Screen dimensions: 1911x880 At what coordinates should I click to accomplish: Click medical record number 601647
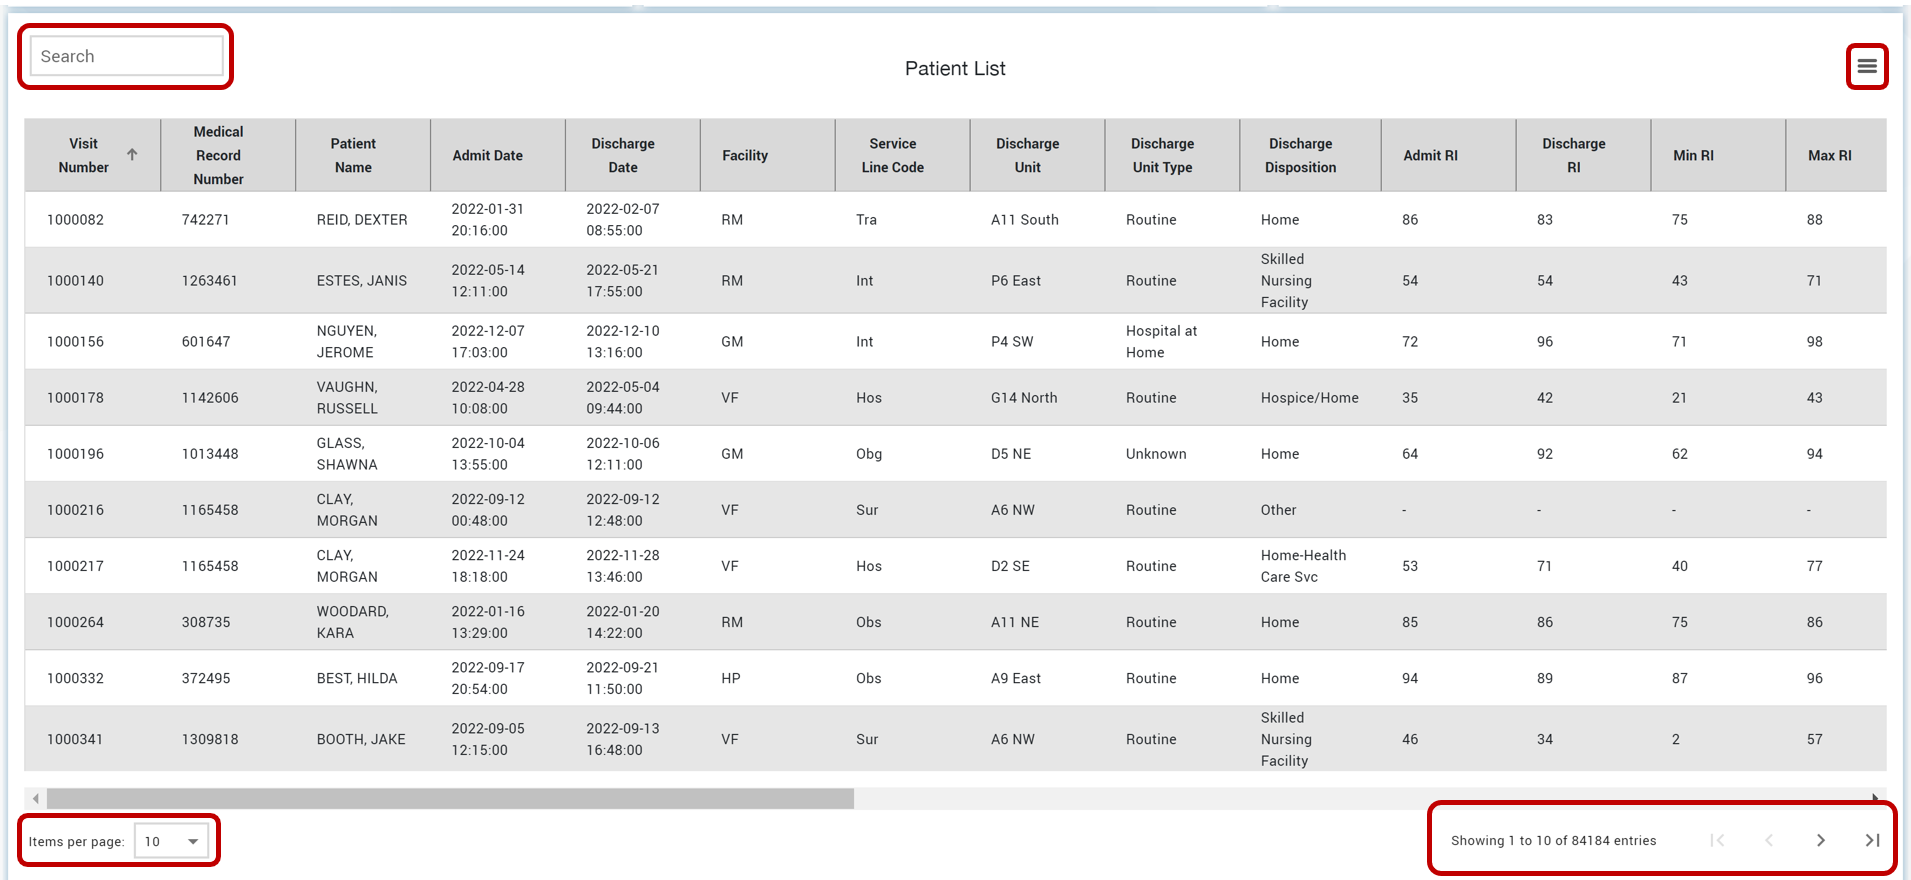pyautogui.click(x=205, y=342)
